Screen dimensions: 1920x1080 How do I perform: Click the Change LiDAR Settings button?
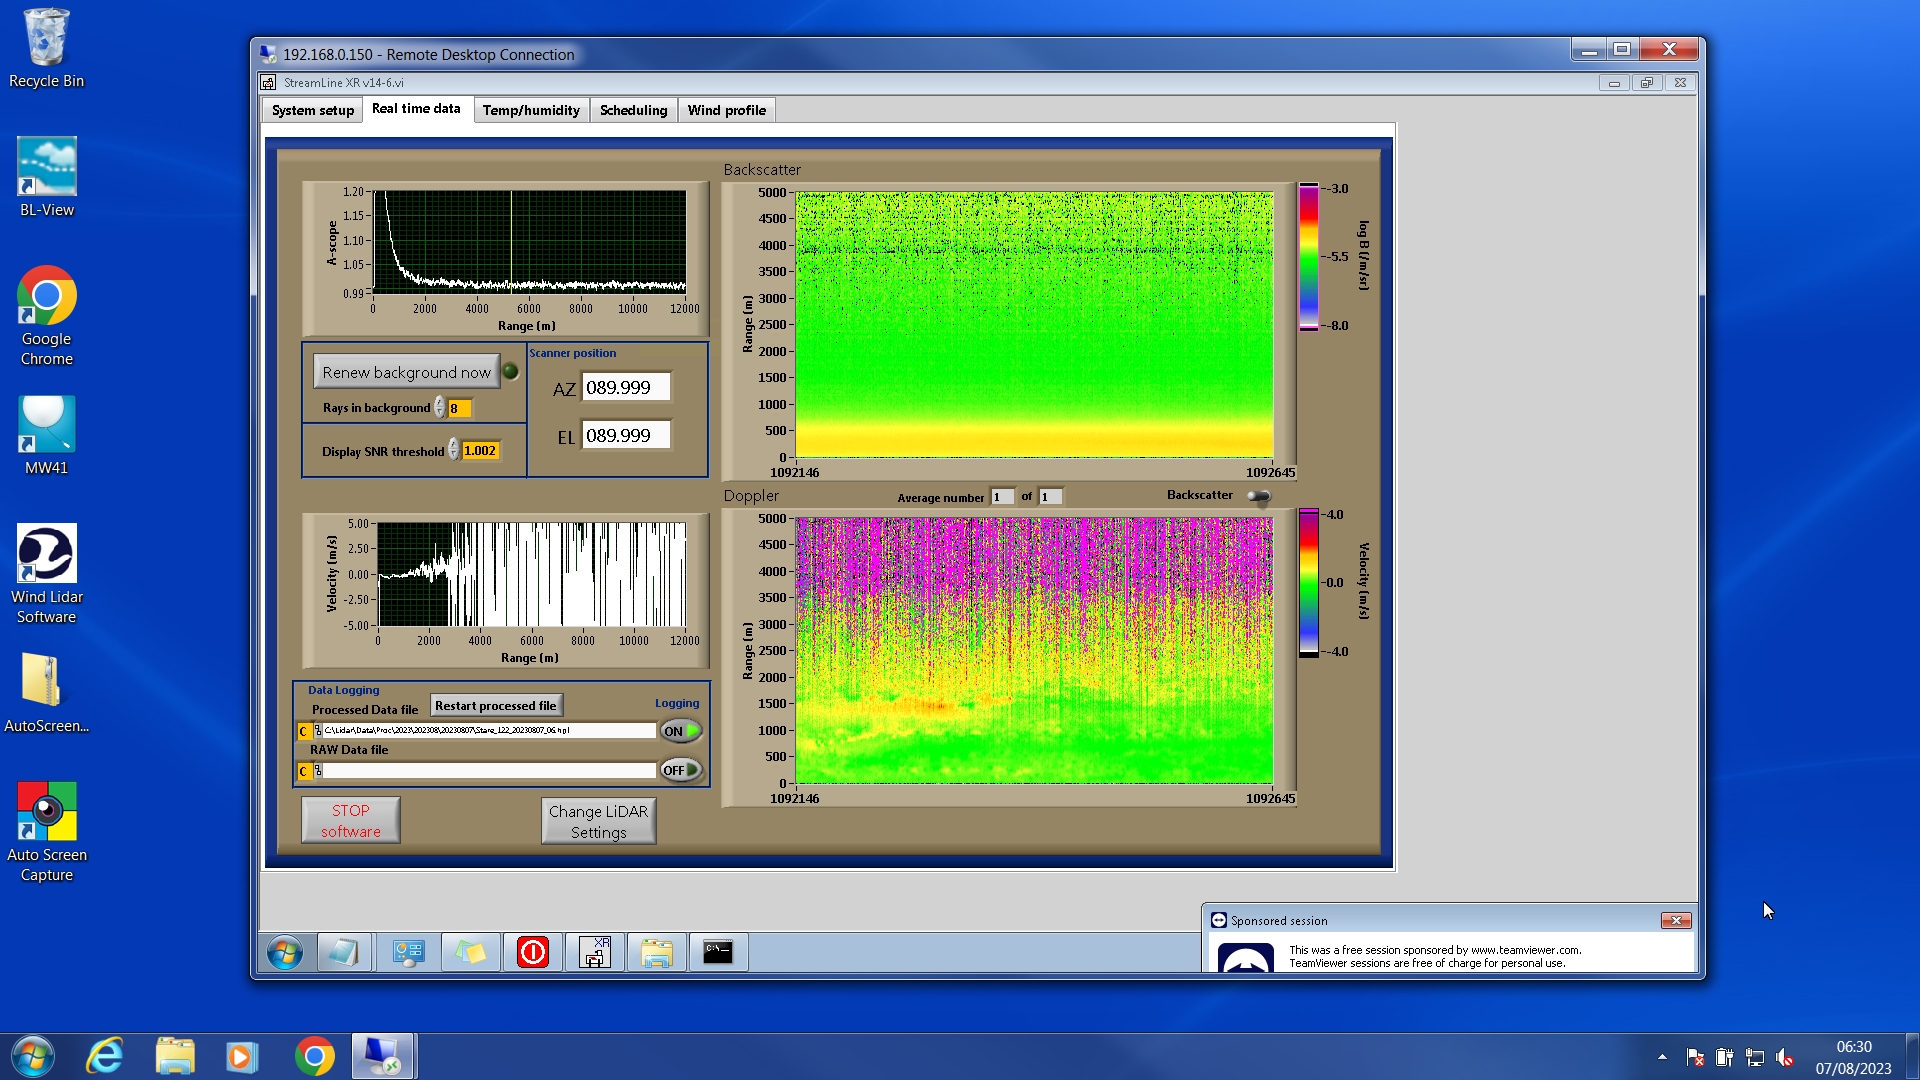pos(598,821)
